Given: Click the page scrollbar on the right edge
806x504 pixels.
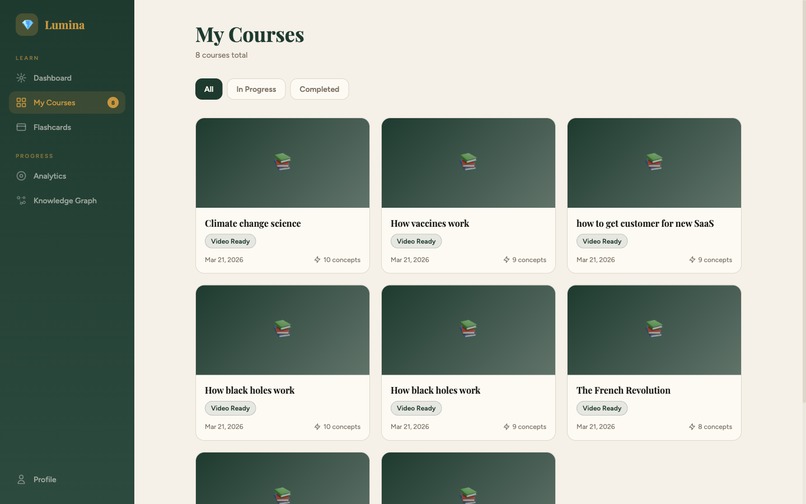Looking at the screenshot, I should pos(803,201).
